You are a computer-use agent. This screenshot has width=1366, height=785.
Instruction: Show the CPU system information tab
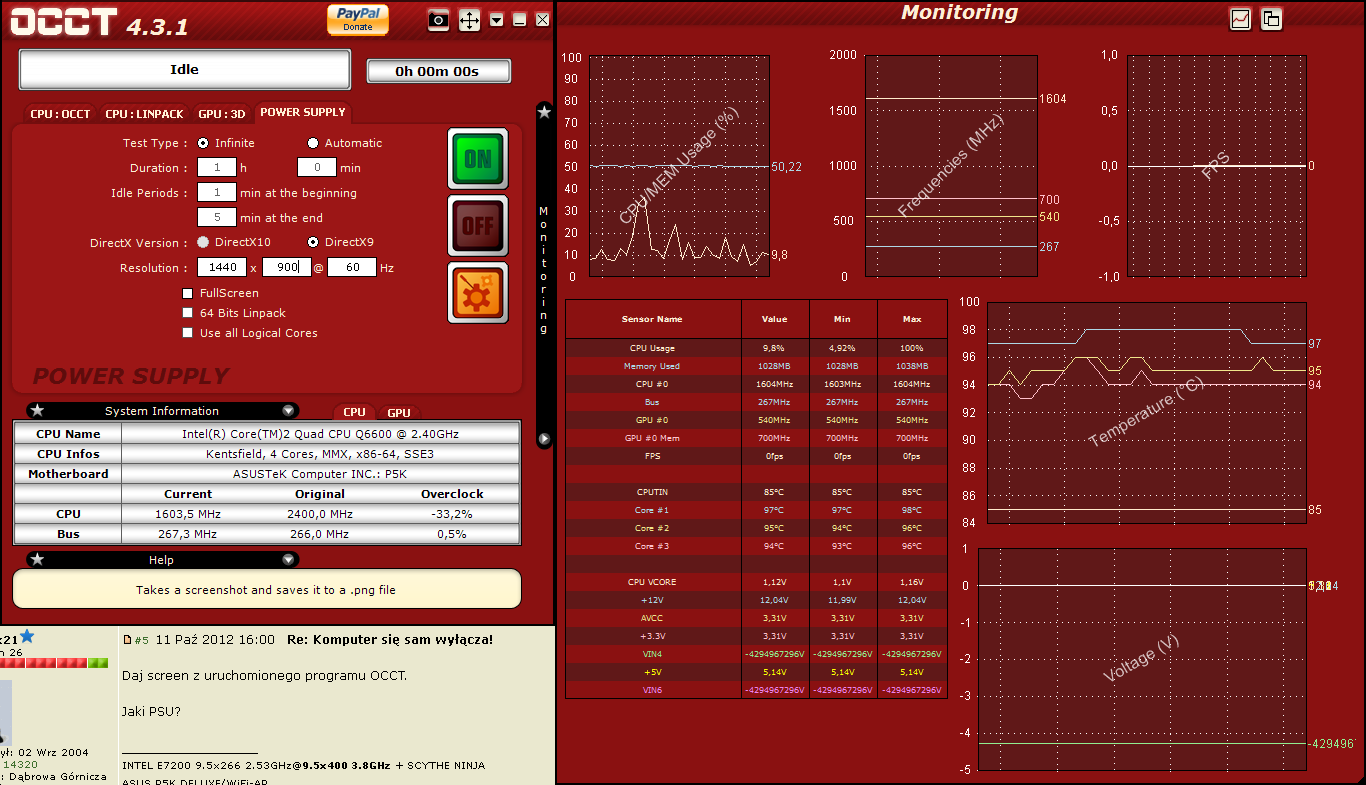355,412
